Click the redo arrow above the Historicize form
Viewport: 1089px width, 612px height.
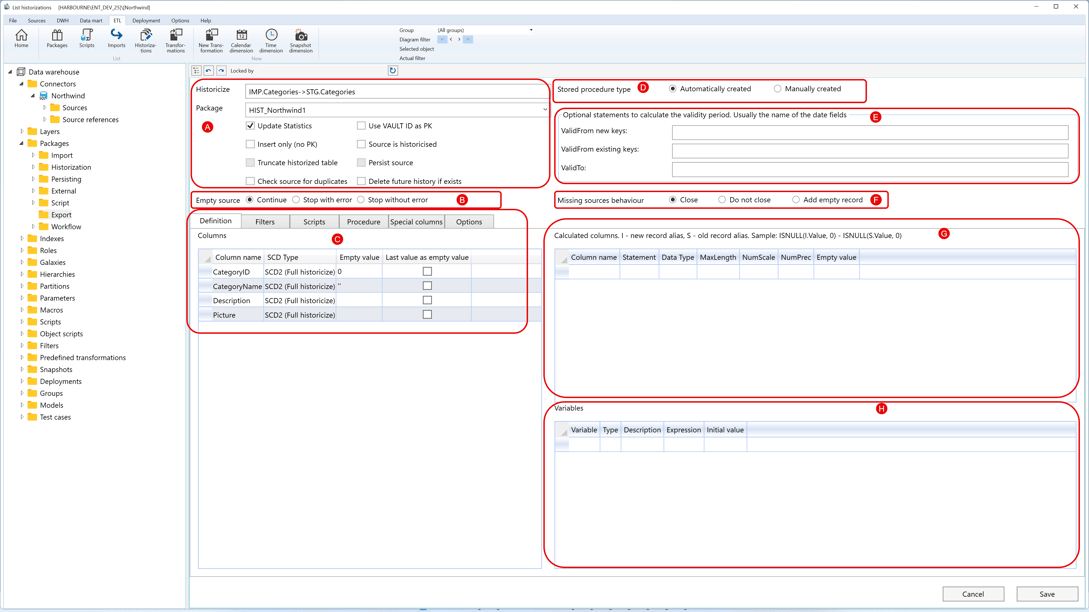(221, 71)
